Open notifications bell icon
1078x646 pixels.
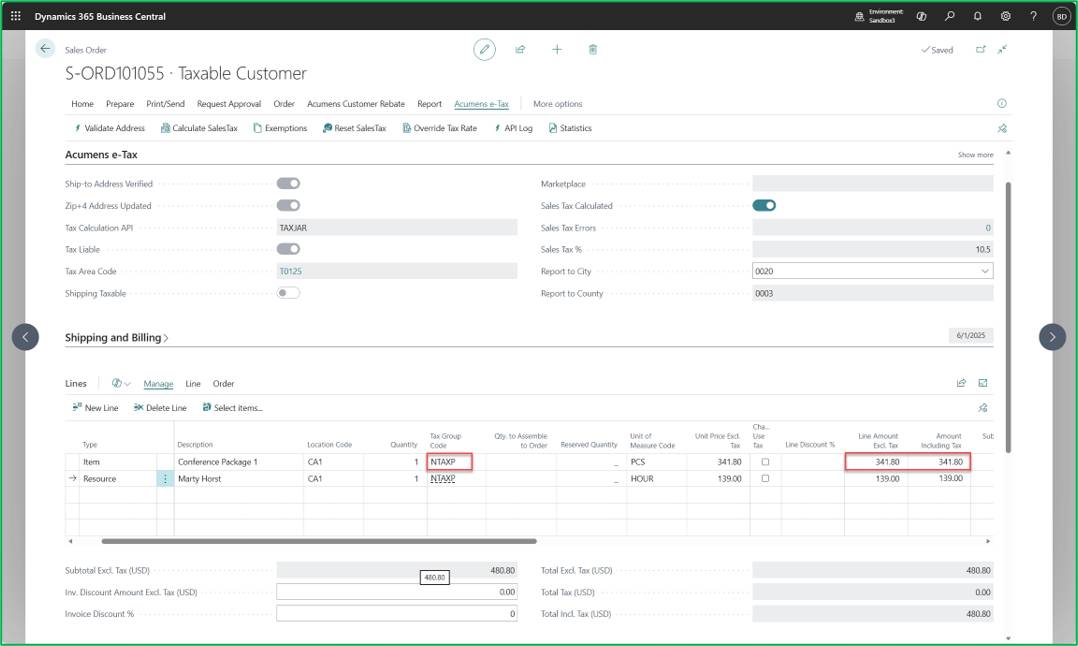pos(978,16)
